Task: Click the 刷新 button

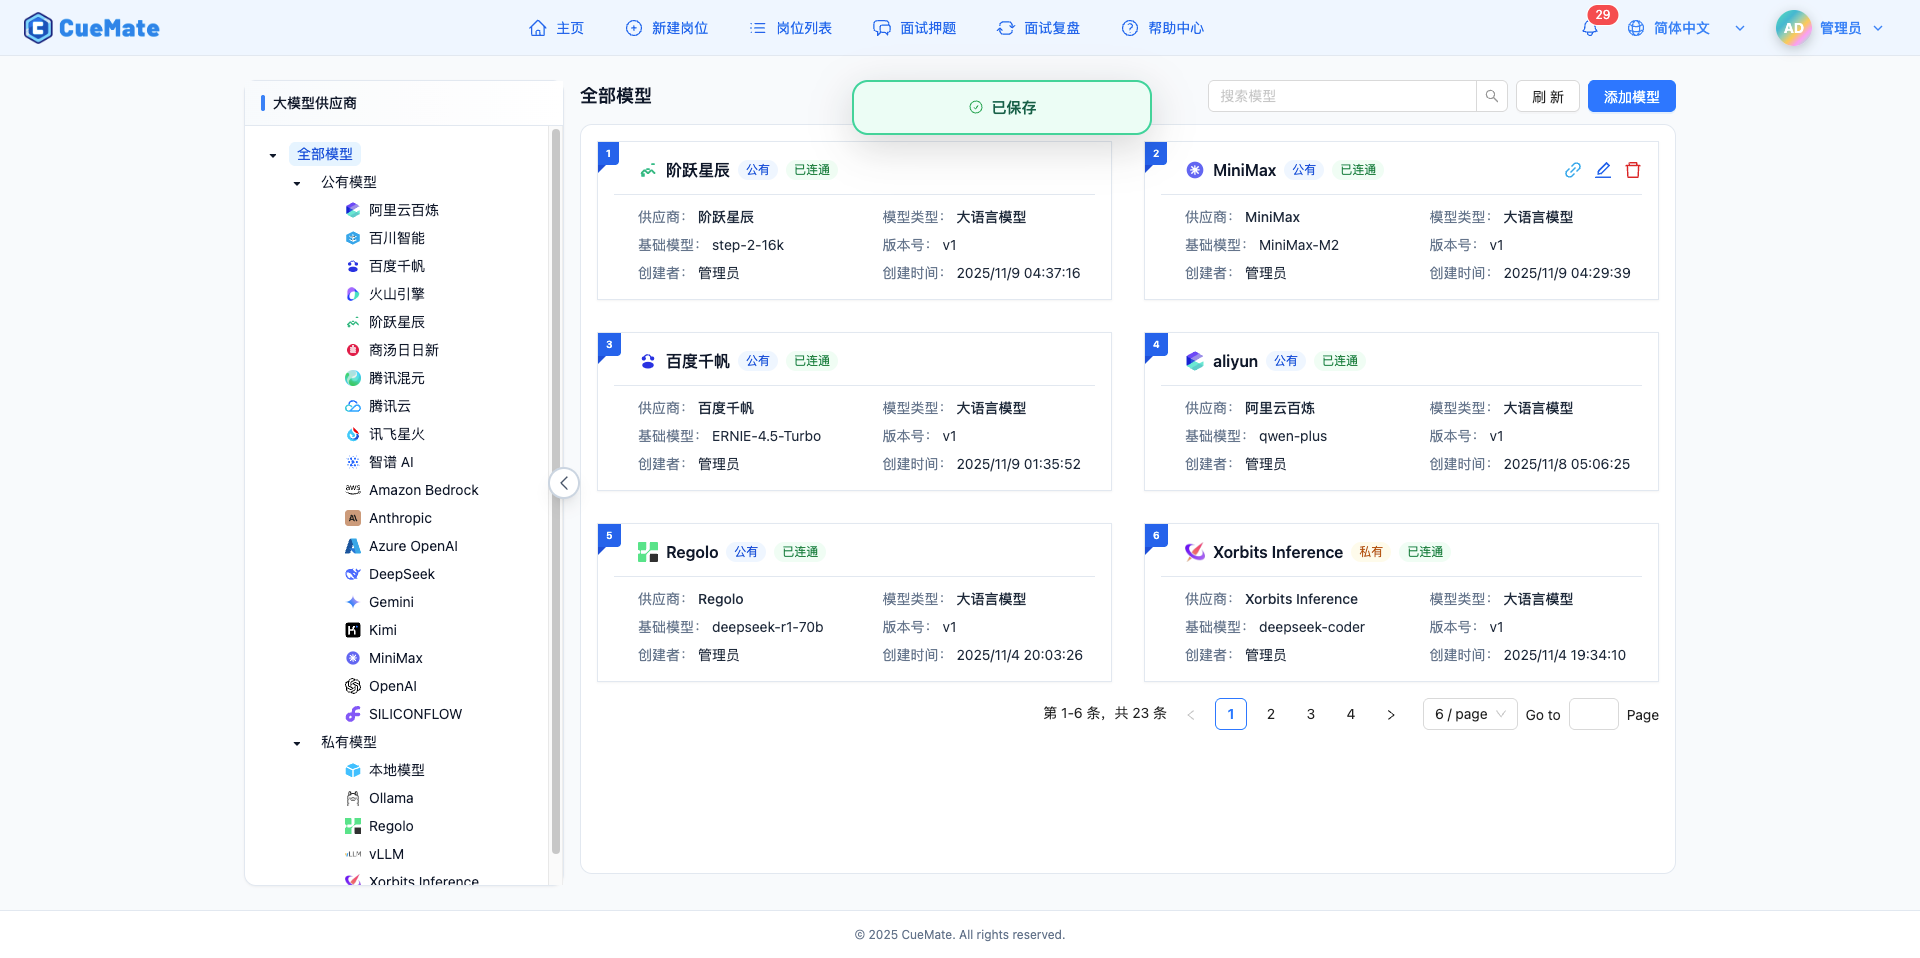Action: coord(1547,96)
